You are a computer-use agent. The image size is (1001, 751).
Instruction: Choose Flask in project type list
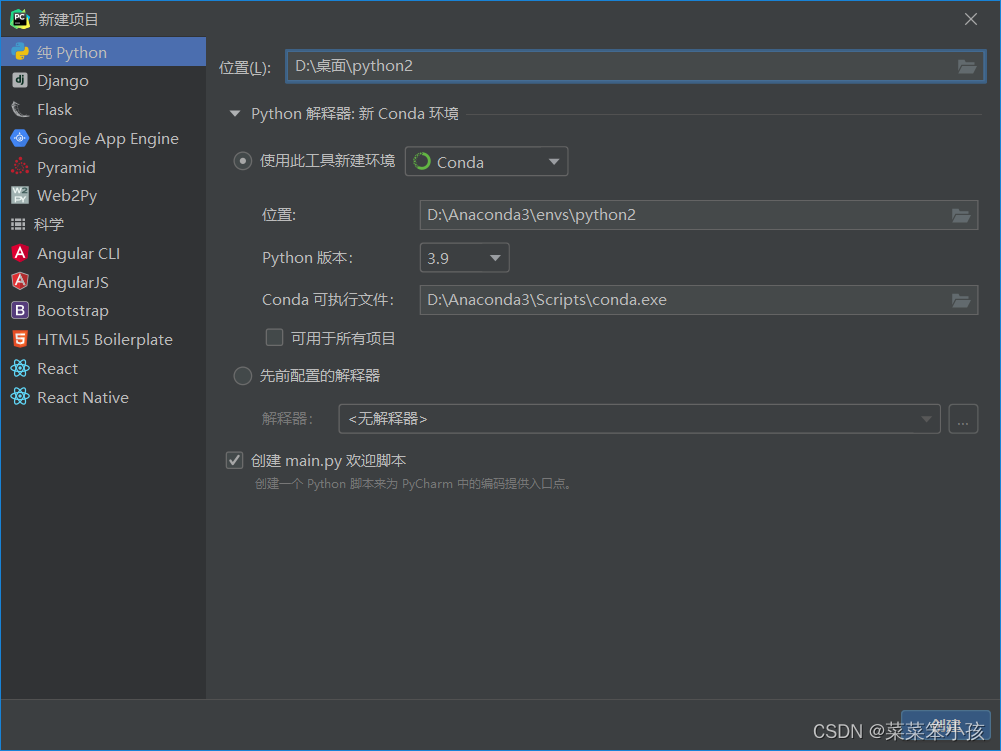[x=103, y=109]
